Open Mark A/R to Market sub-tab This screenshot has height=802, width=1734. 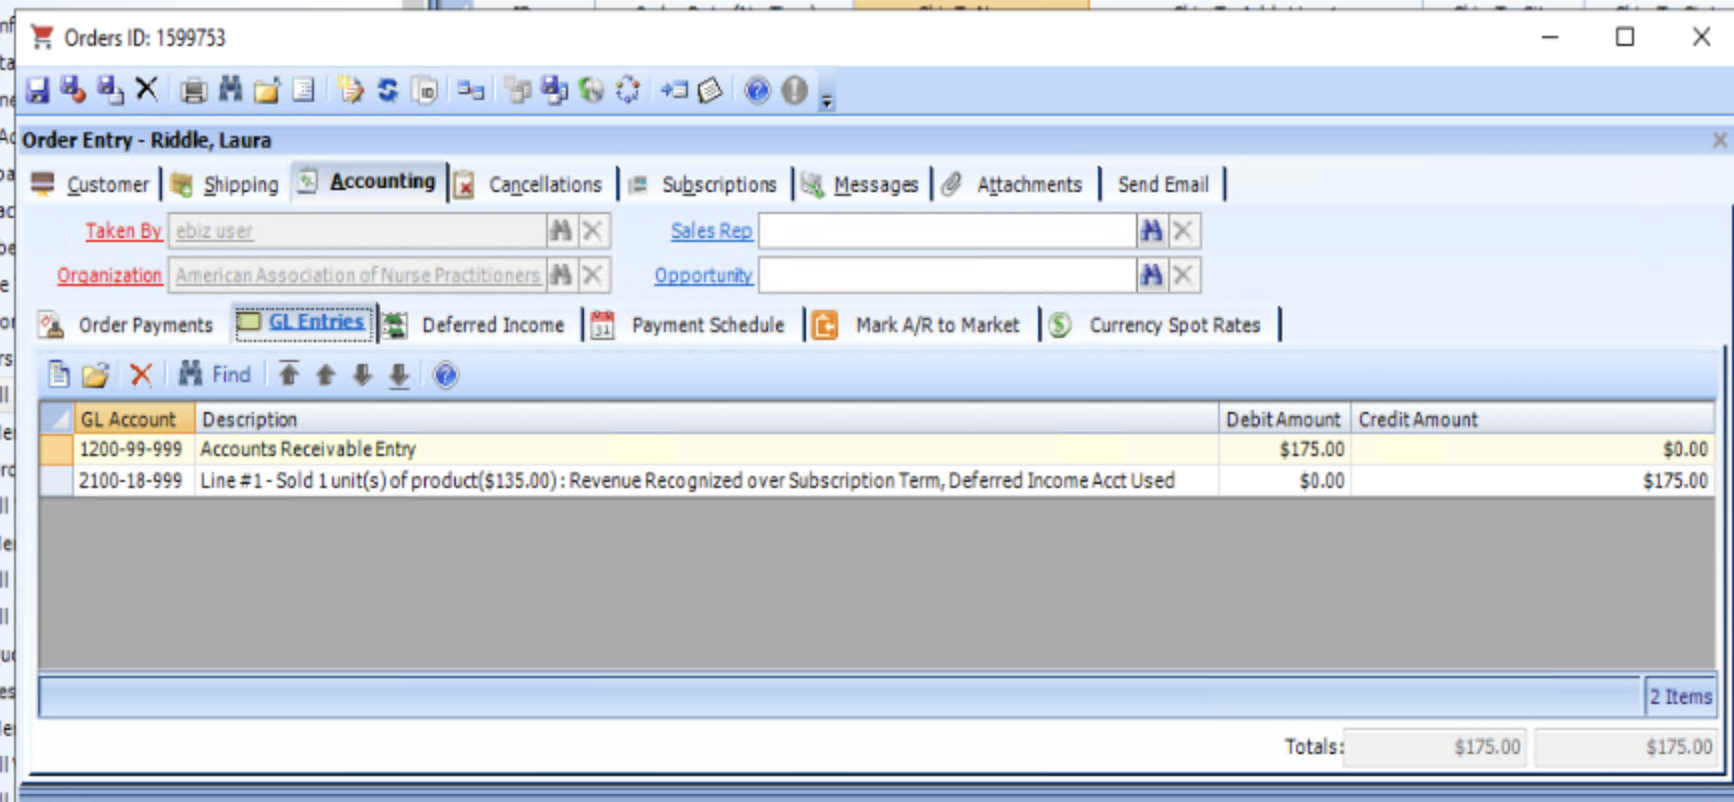[x=918, y=325]
